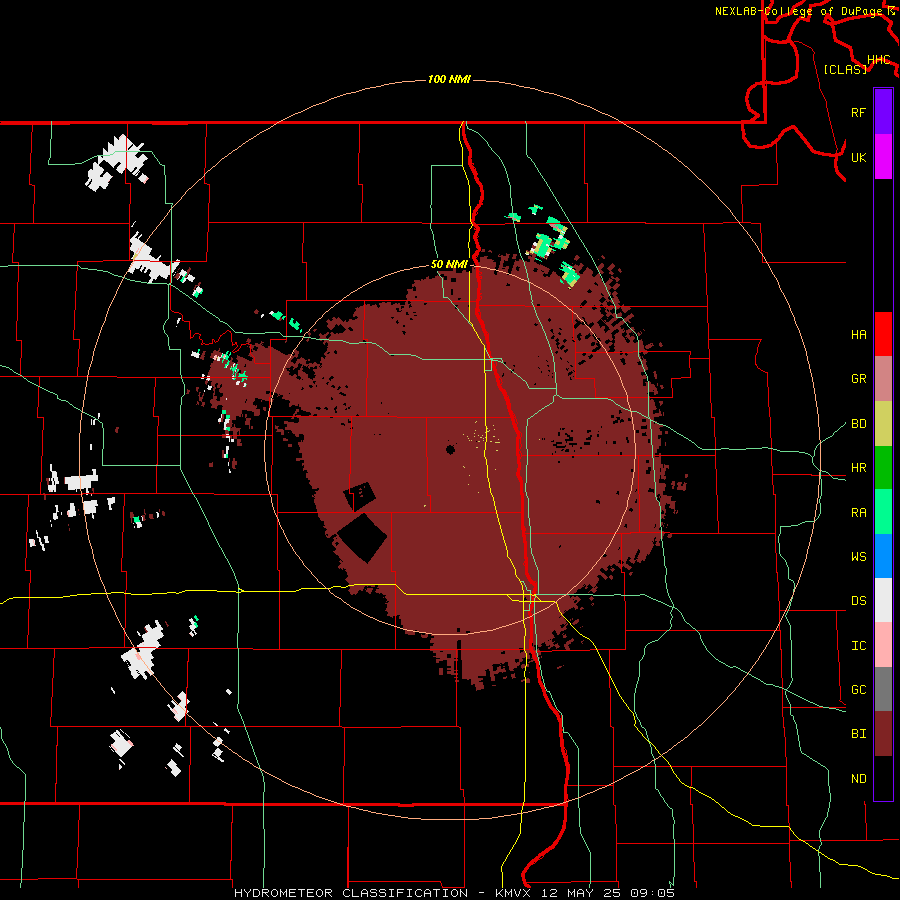The image size is (900, 900).
Task: Click the 'ND' legend label
Action: (859, 779)
